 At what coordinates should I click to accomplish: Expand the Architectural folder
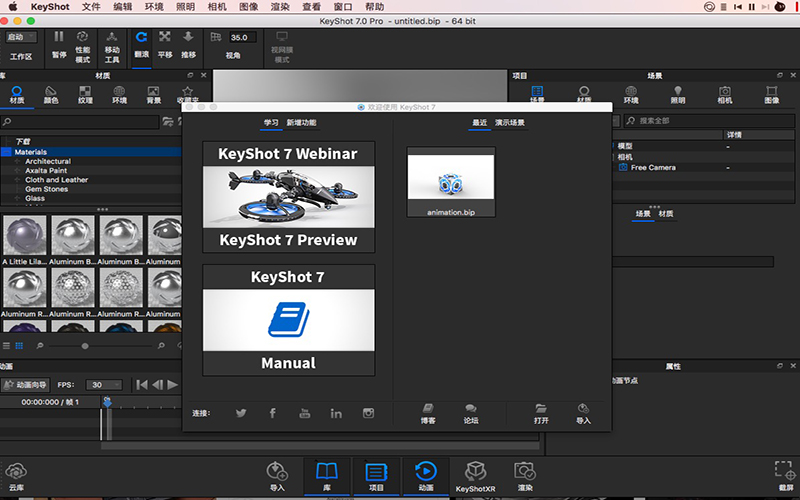point(17,161)
